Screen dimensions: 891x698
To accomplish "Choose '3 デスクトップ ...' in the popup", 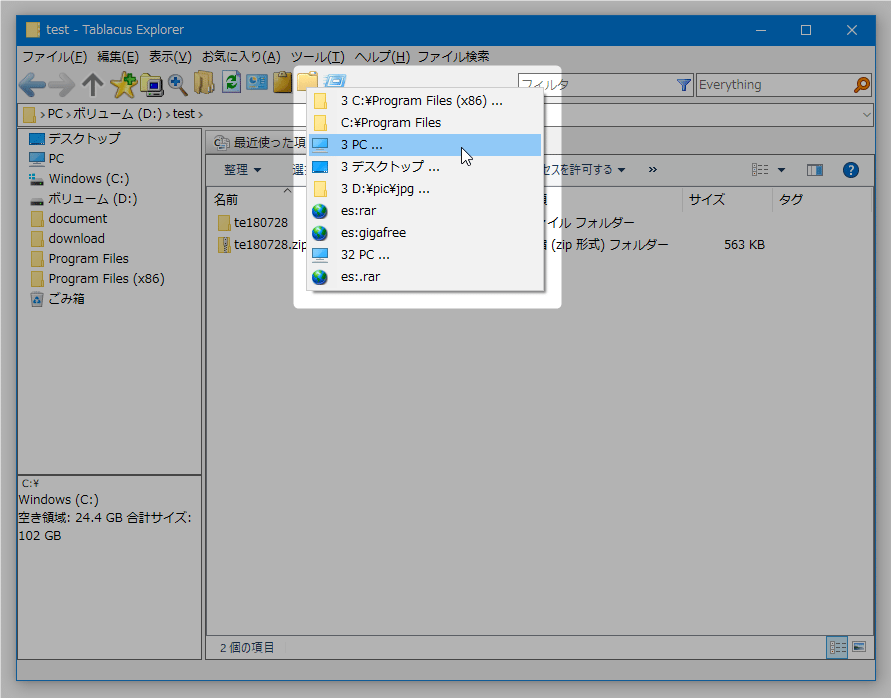I will pyautogui.click(x=425, y=167).
